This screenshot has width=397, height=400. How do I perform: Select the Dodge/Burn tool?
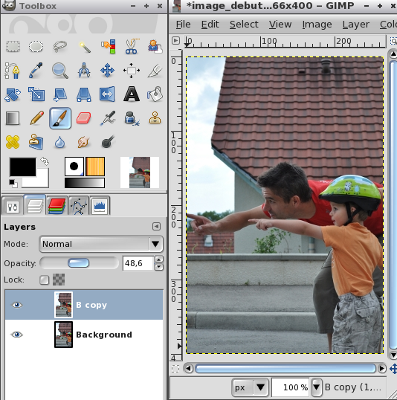point(108,142)
